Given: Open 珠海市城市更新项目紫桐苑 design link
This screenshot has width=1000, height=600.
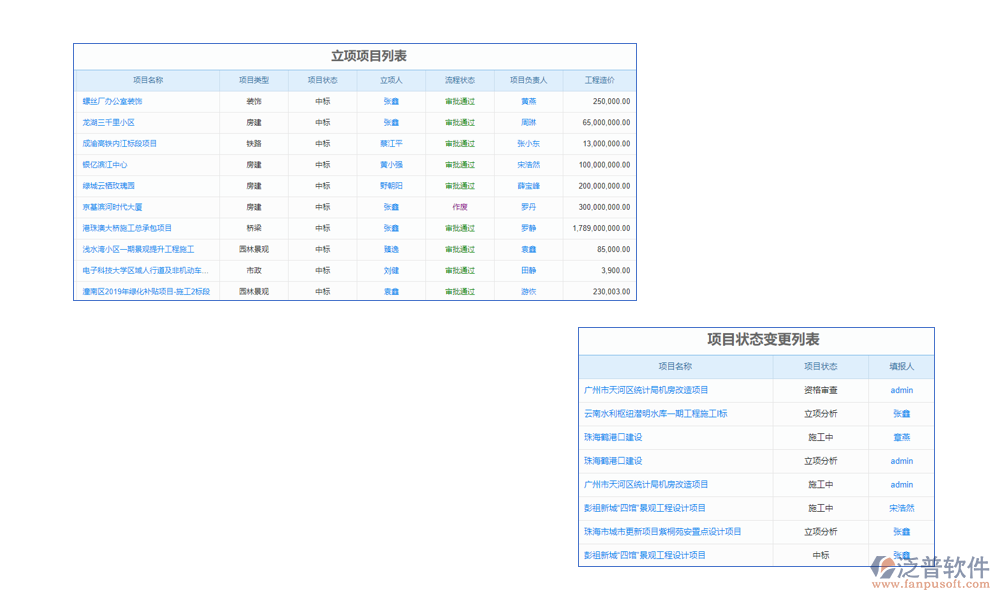Looking at the screenshot, I should (662, 532).
